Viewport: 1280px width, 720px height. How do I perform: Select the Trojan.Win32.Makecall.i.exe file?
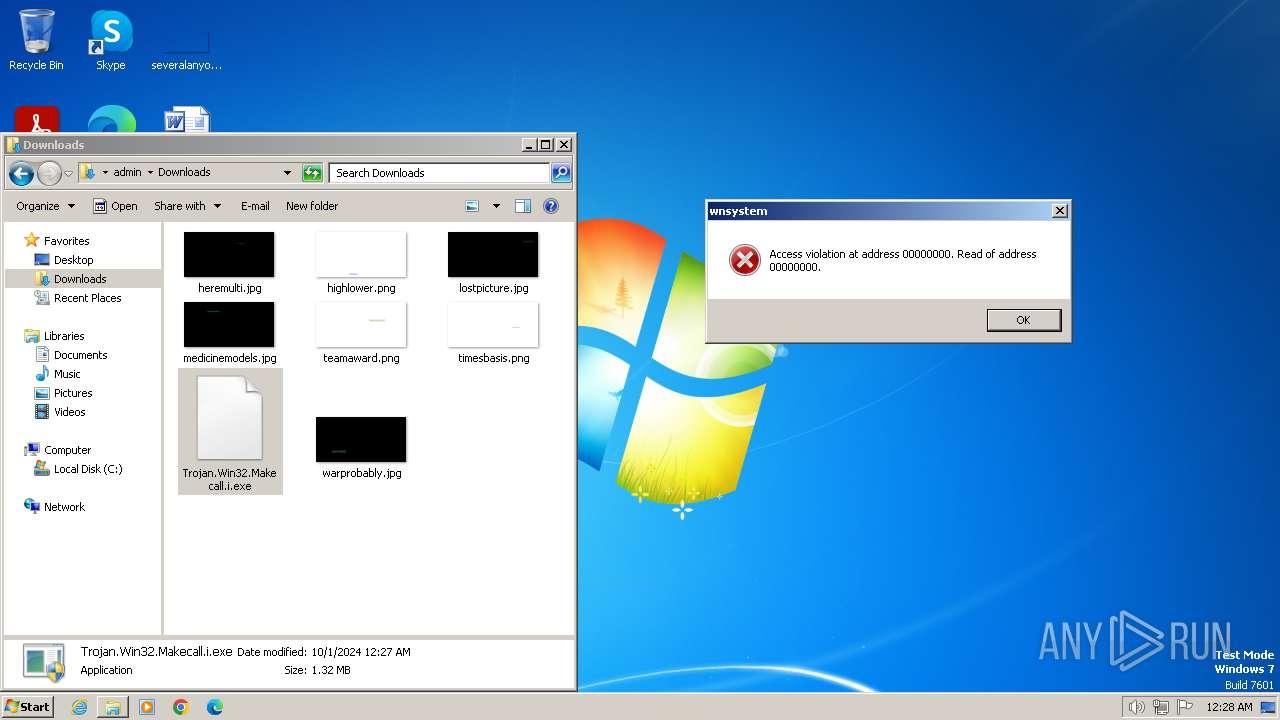[x=230, y=432]
